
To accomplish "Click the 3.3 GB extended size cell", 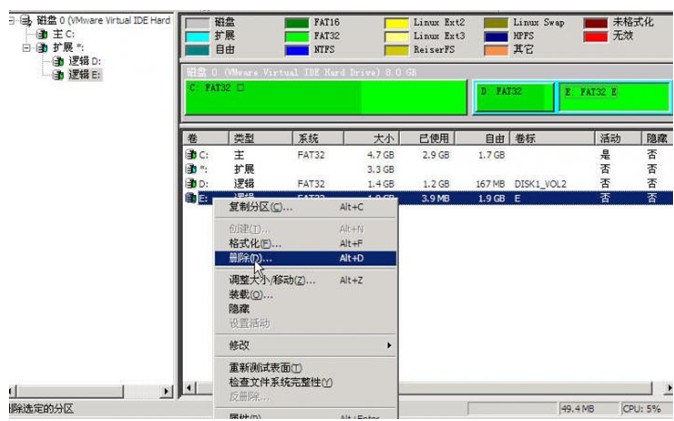I will point(380,169).
